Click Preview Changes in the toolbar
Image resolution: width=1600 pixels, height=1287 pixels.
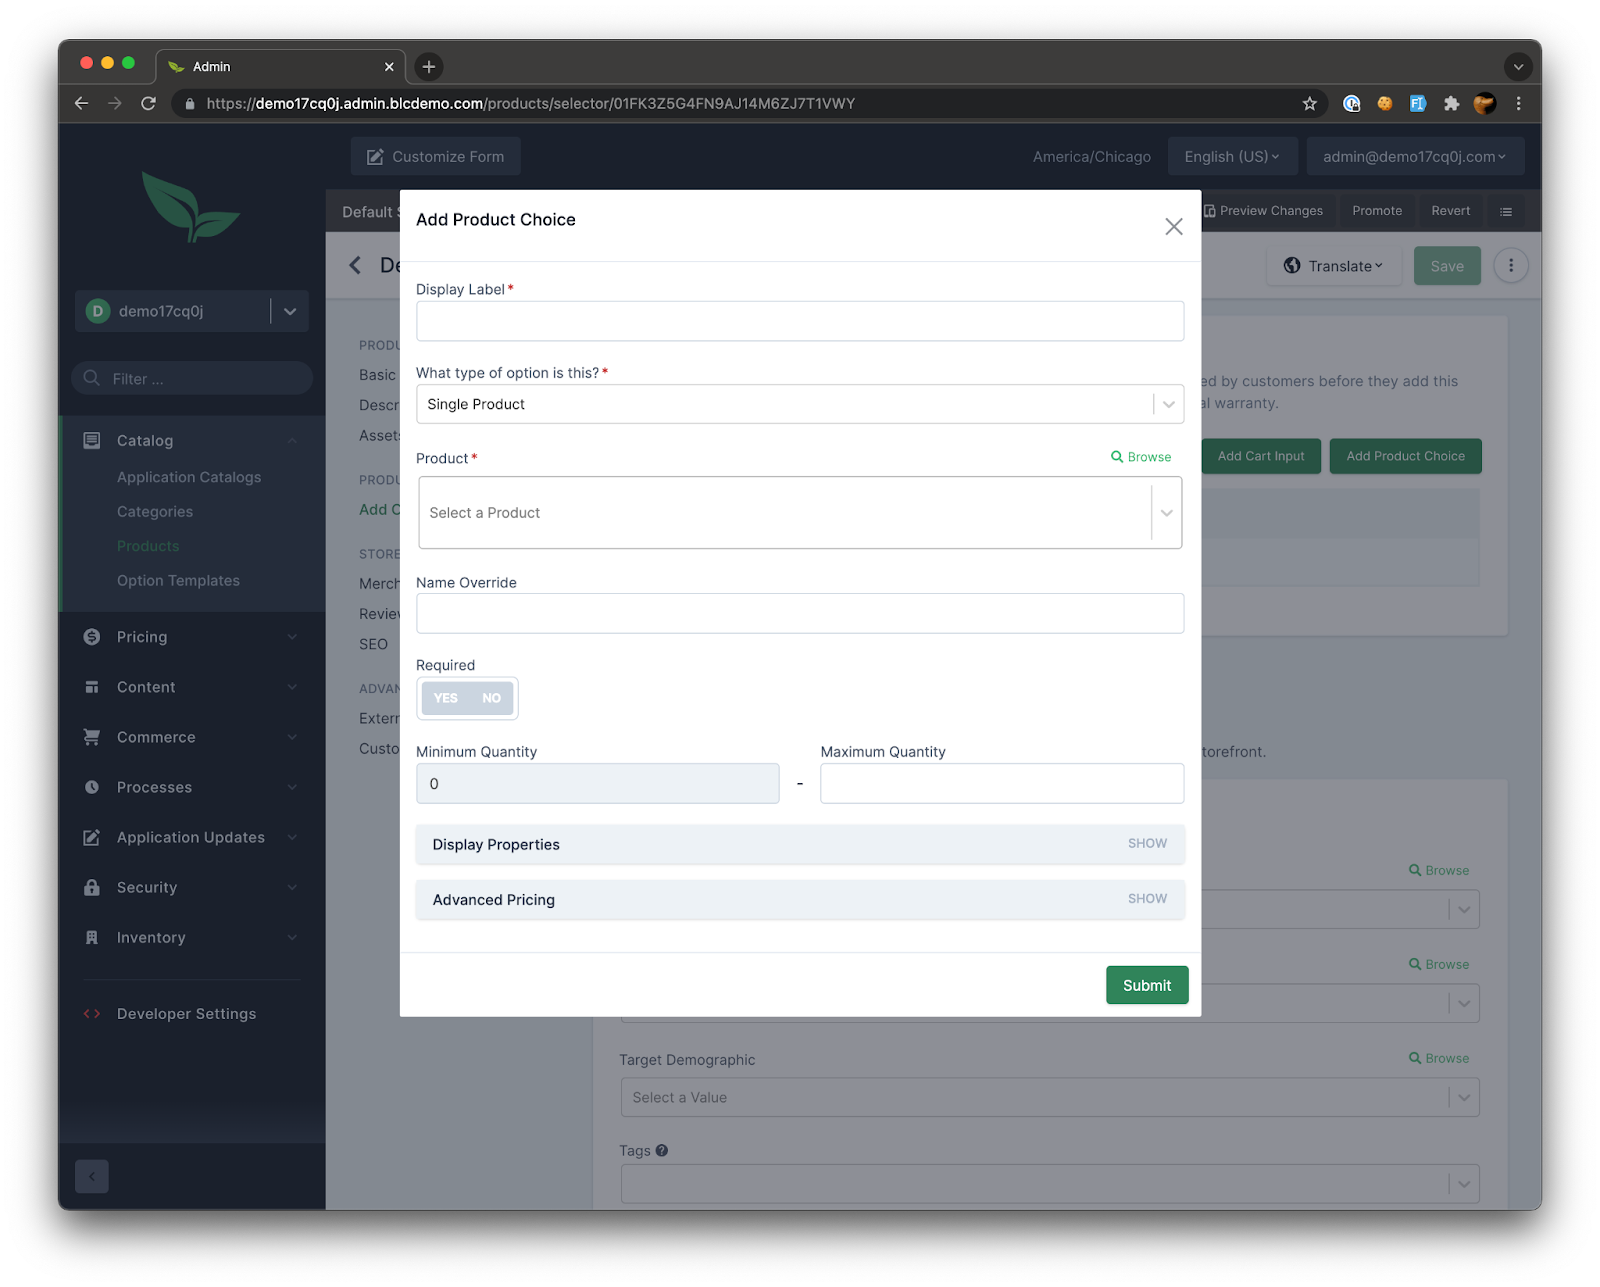coord(1263,211)
